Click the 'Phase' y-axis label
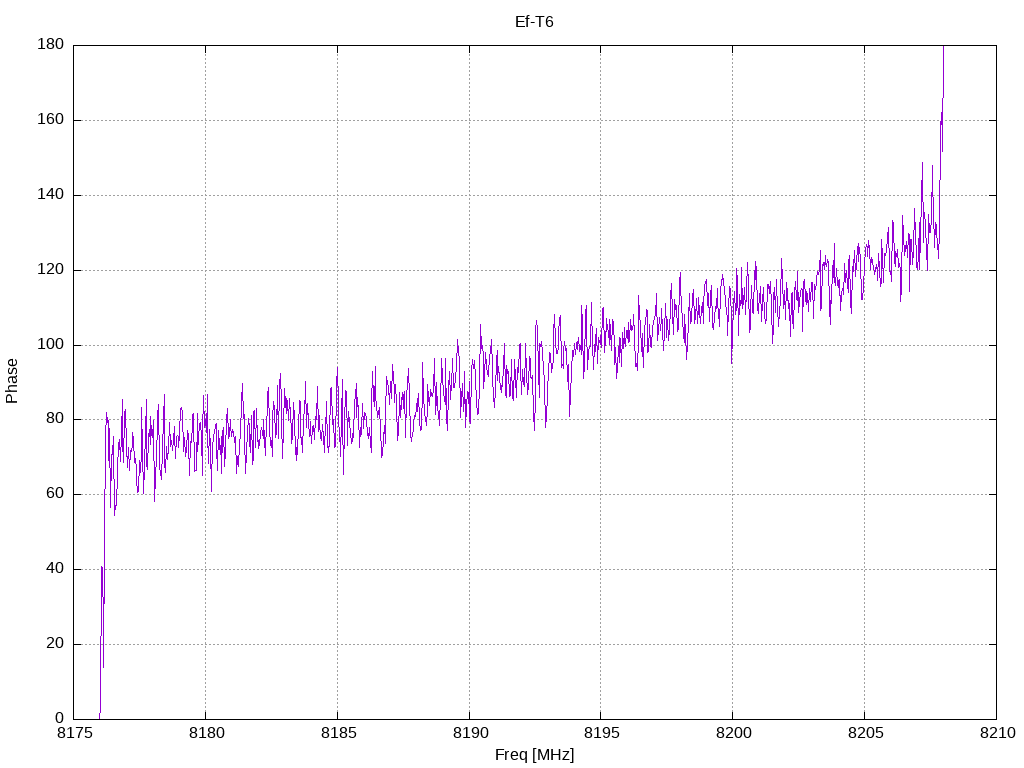This screenshot has width=1024, height=768. [x=12, y=381]
